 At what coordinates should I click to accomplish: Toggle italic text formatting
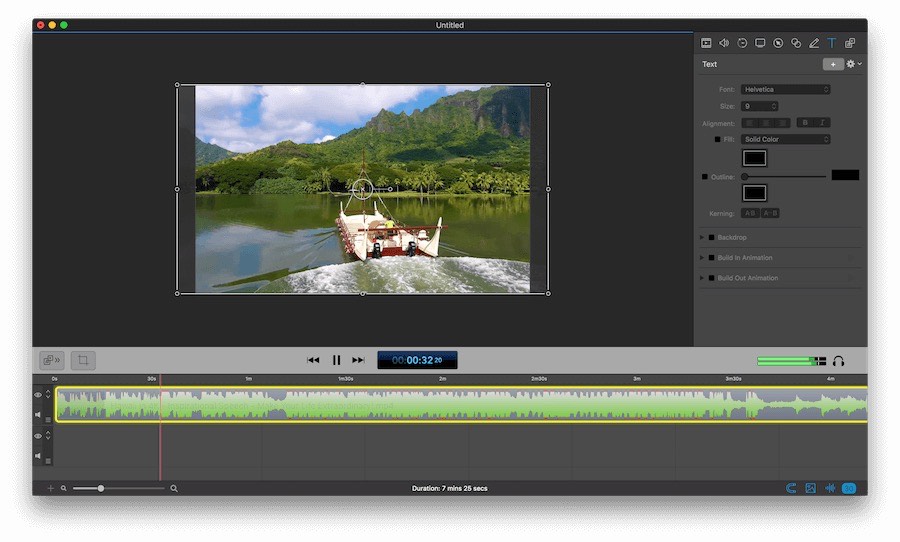tap(822, 123)
